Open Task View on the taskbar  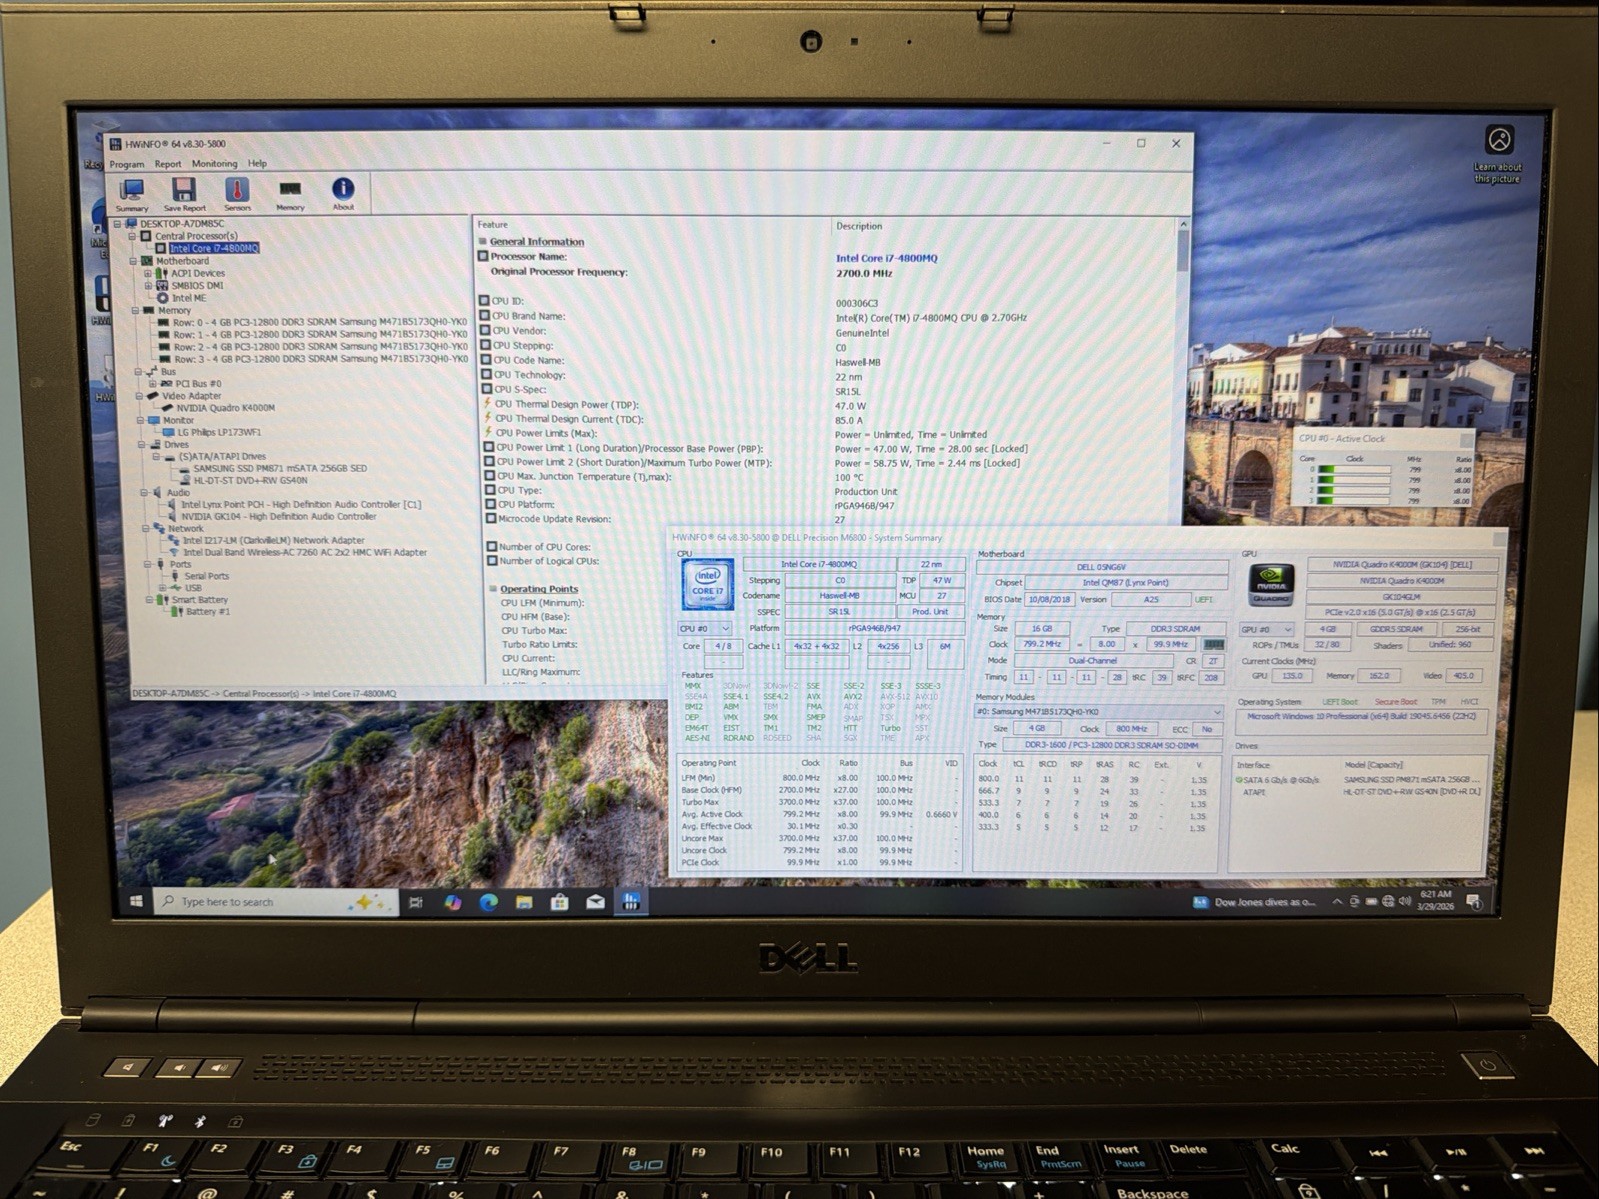[416, 902]
